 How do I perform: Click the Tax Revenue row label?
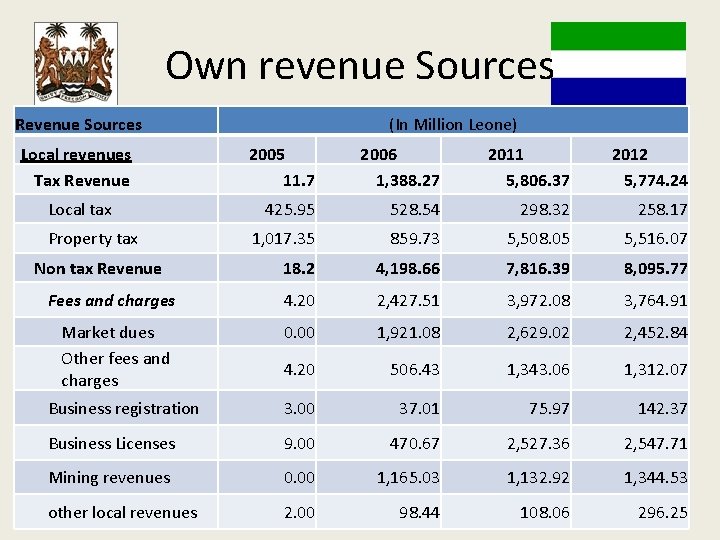tap(82, 180)
